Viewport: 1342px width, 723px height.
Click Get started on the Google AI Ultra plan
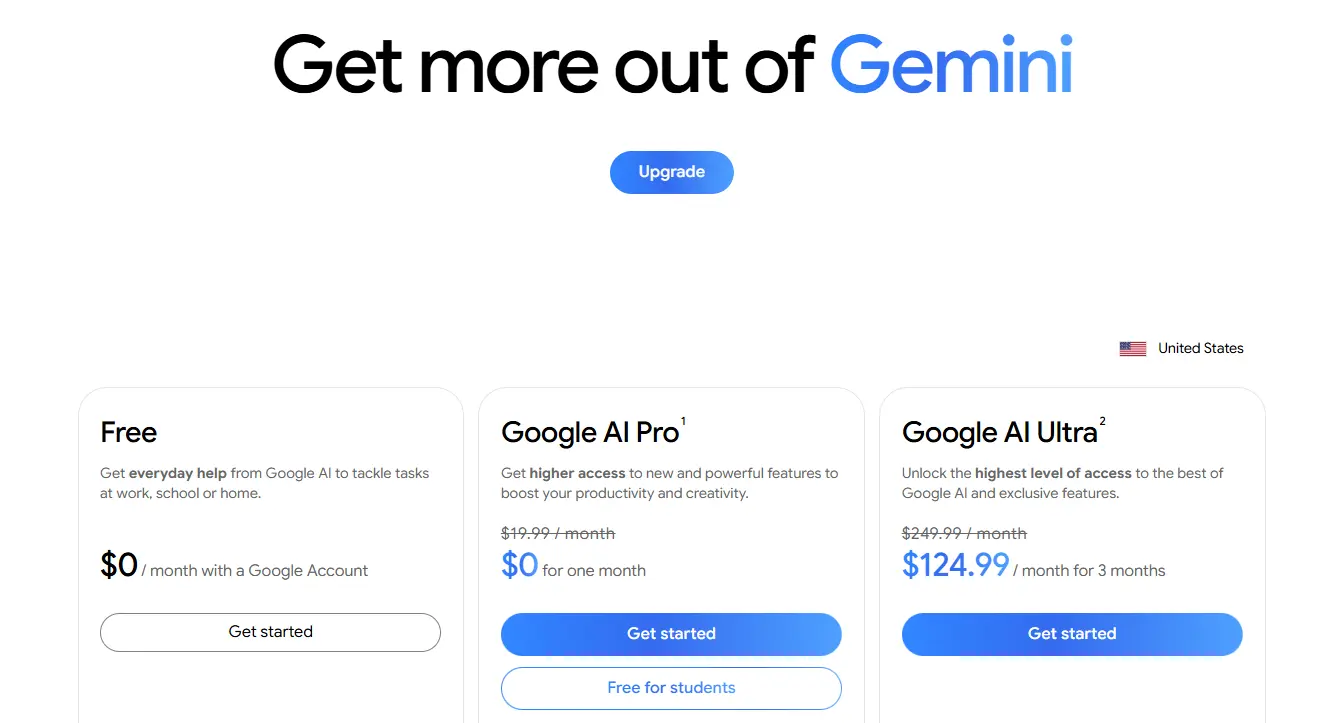(1072, 634)
